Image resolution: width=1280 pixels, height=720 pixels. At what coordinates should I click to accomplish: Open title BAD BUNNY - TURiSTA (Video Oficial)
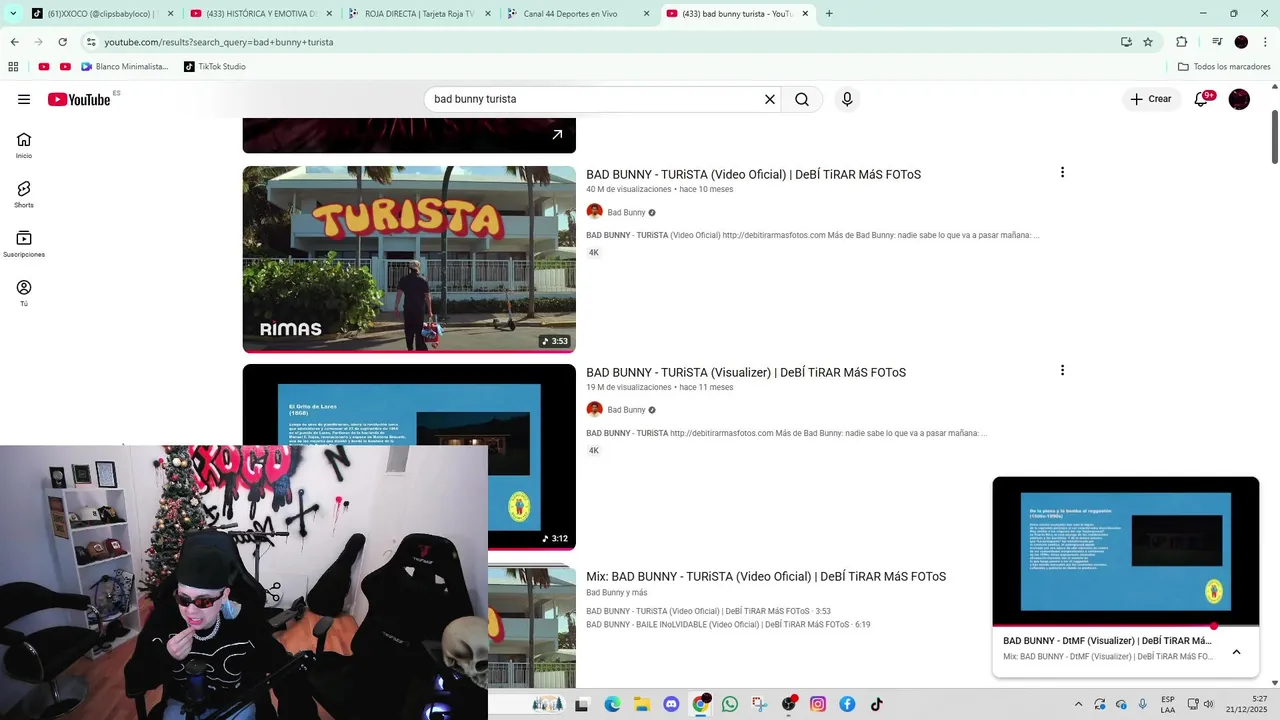click(753, 174)
